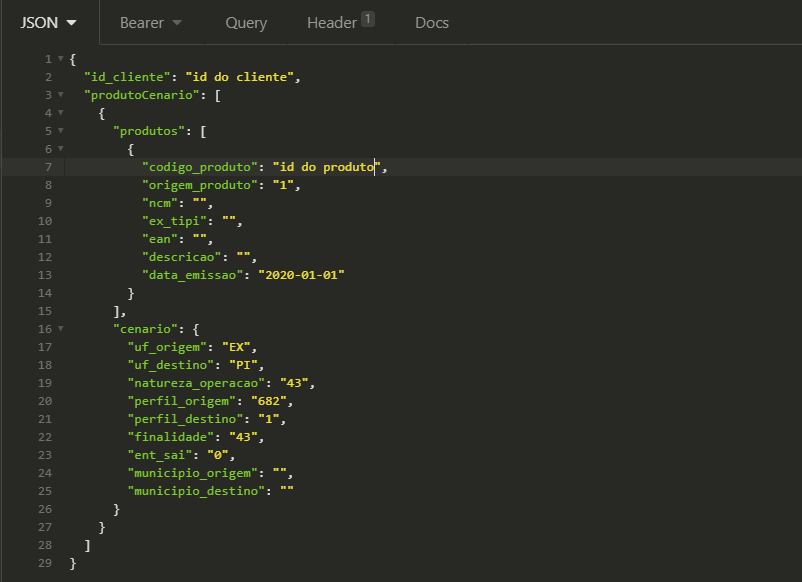Place cursor in "id do produto" value
802x582 pixels.
(327, 167)
